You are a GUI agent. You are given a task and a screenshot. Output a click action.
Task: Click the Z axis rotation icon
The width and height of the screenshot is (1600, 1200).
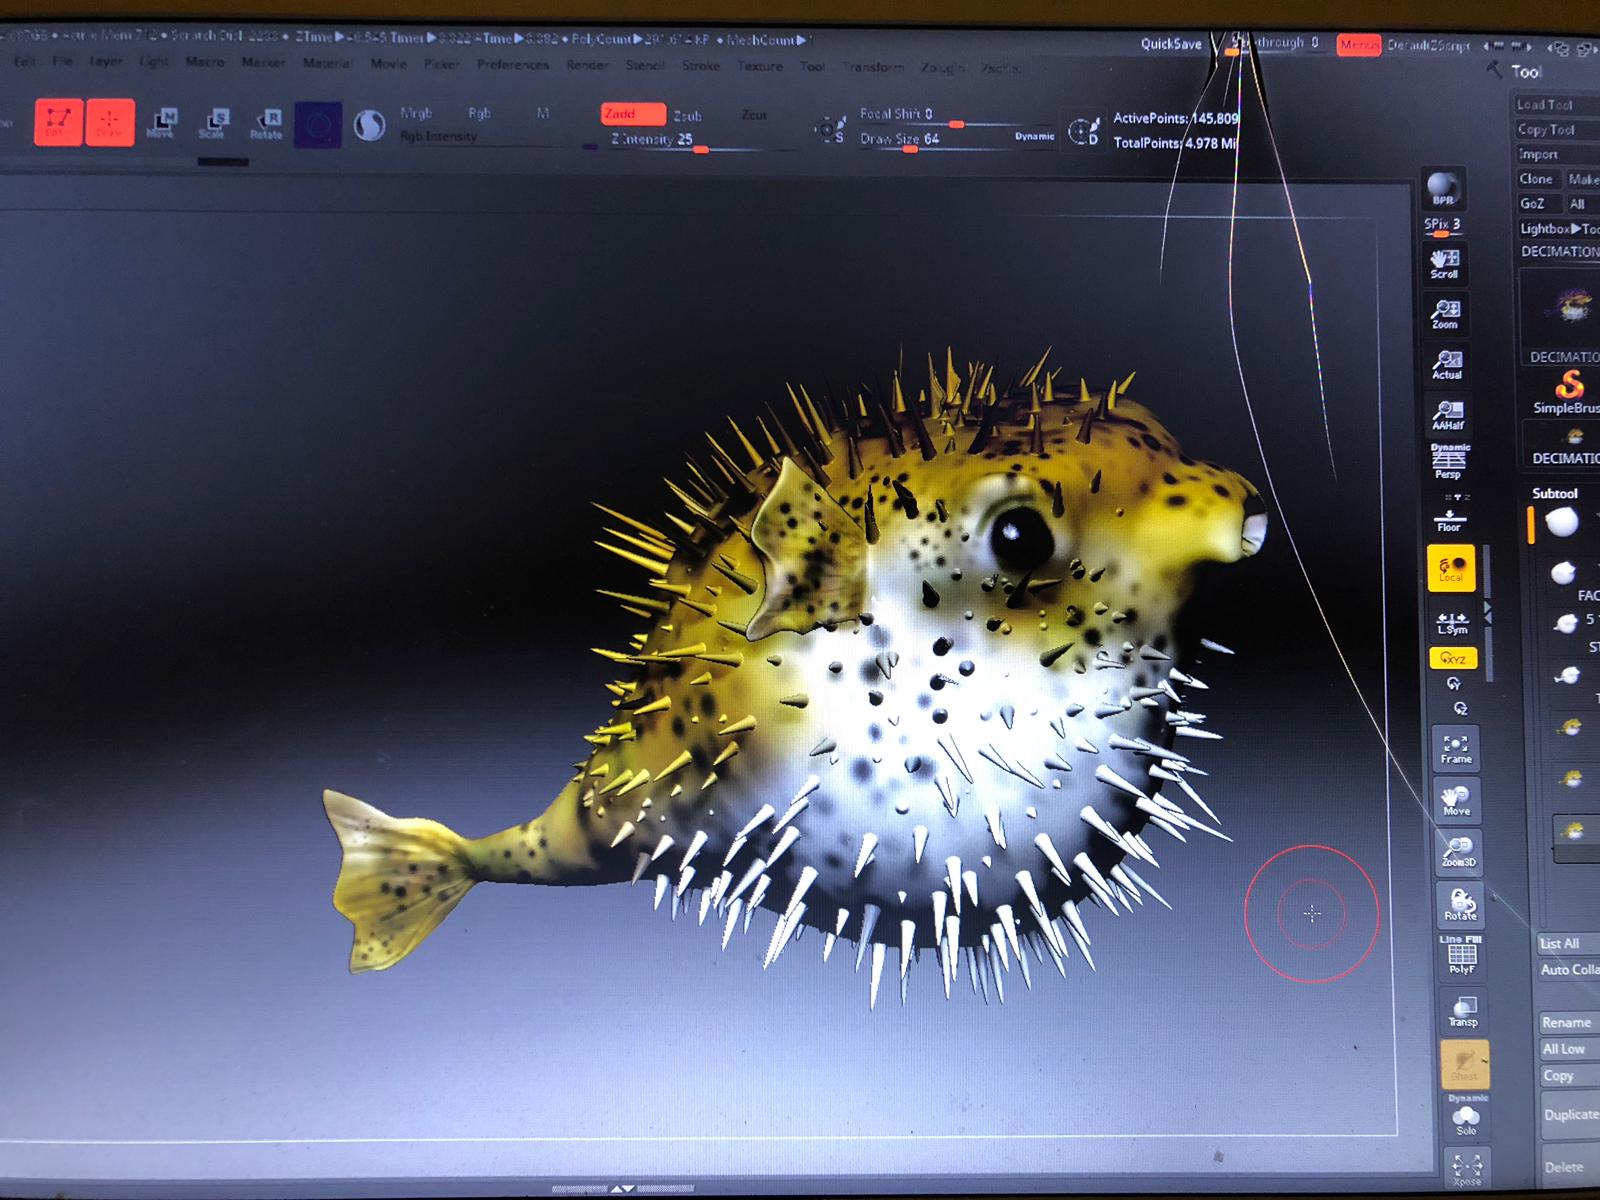[1459, 709]
